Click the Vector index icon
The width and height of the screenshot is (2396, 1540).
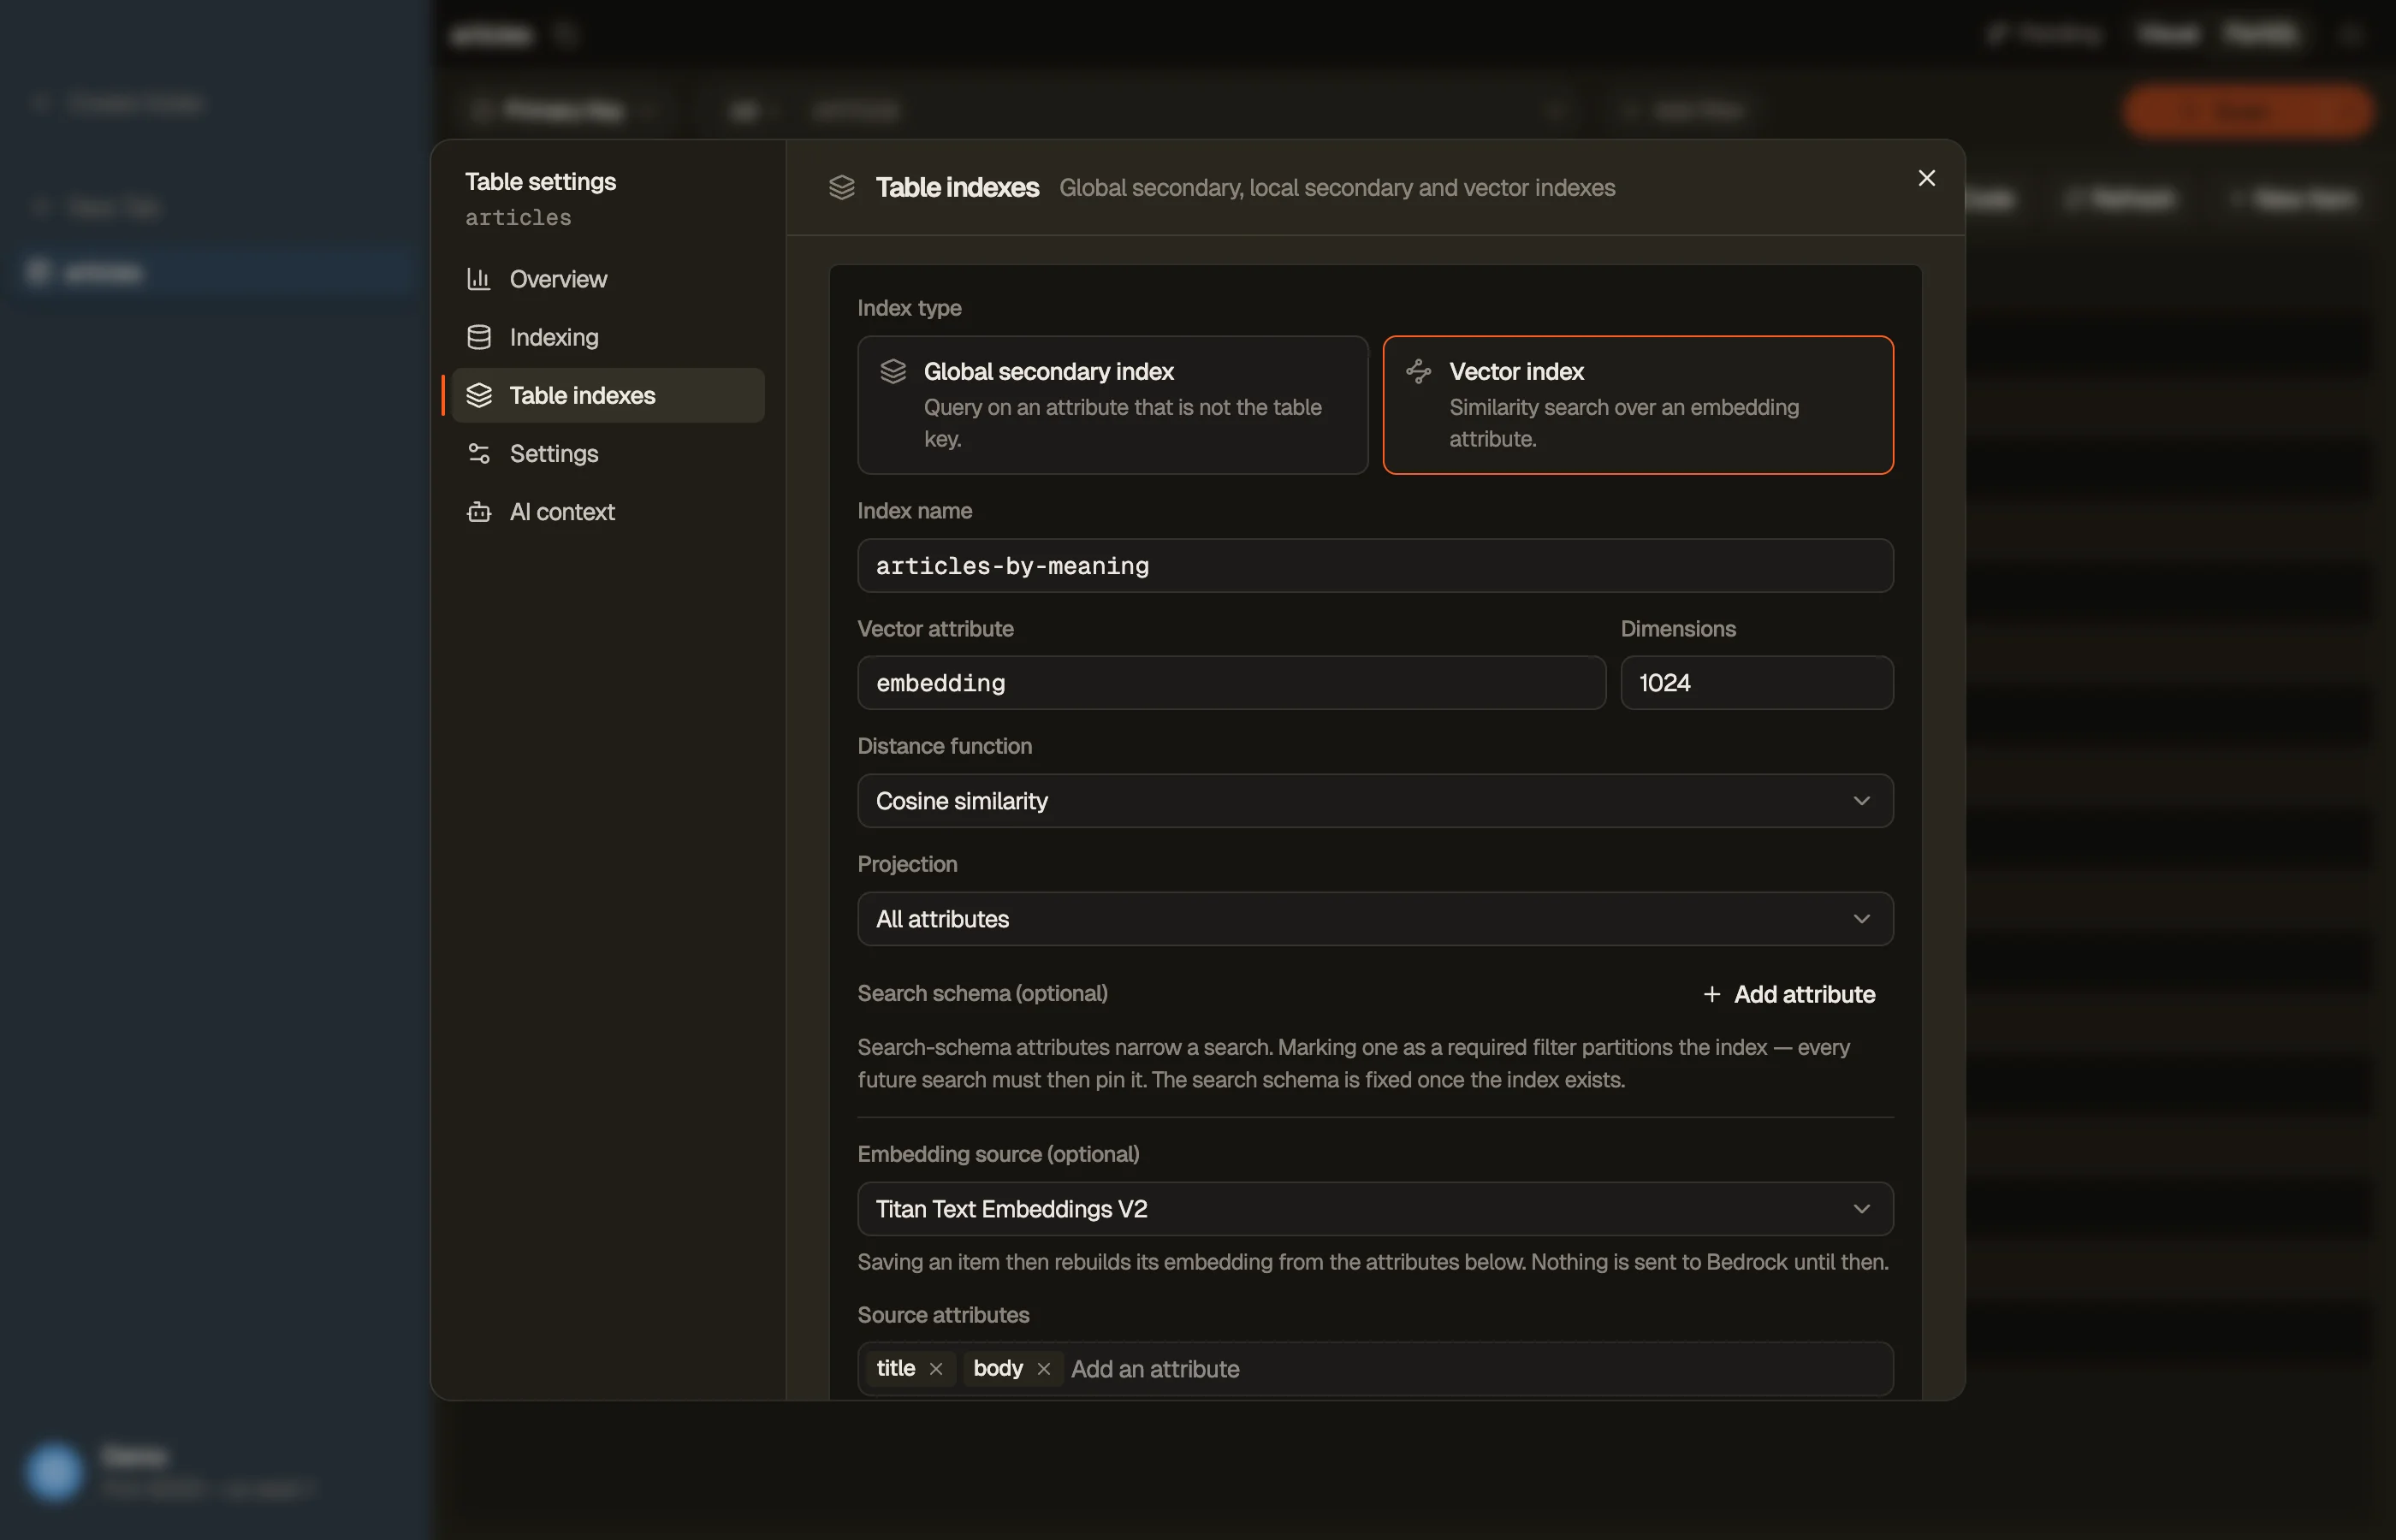[1418, 371]
